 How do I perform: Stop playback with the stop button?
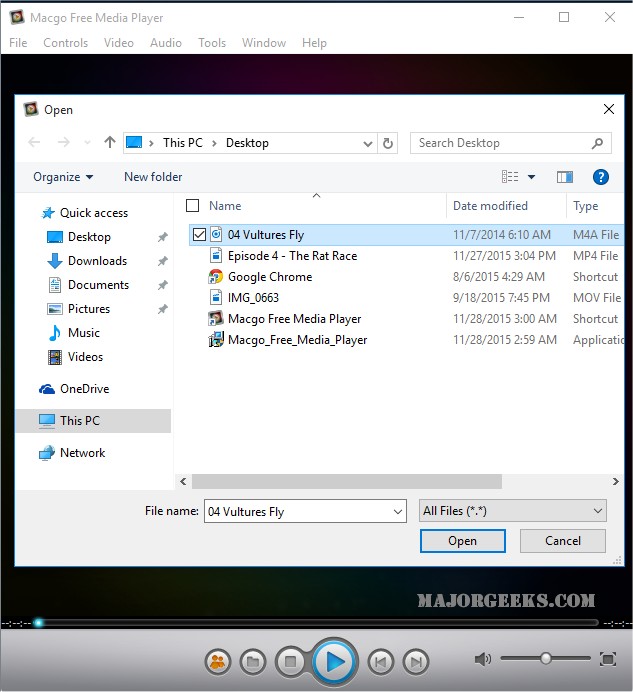pos(290,662)
